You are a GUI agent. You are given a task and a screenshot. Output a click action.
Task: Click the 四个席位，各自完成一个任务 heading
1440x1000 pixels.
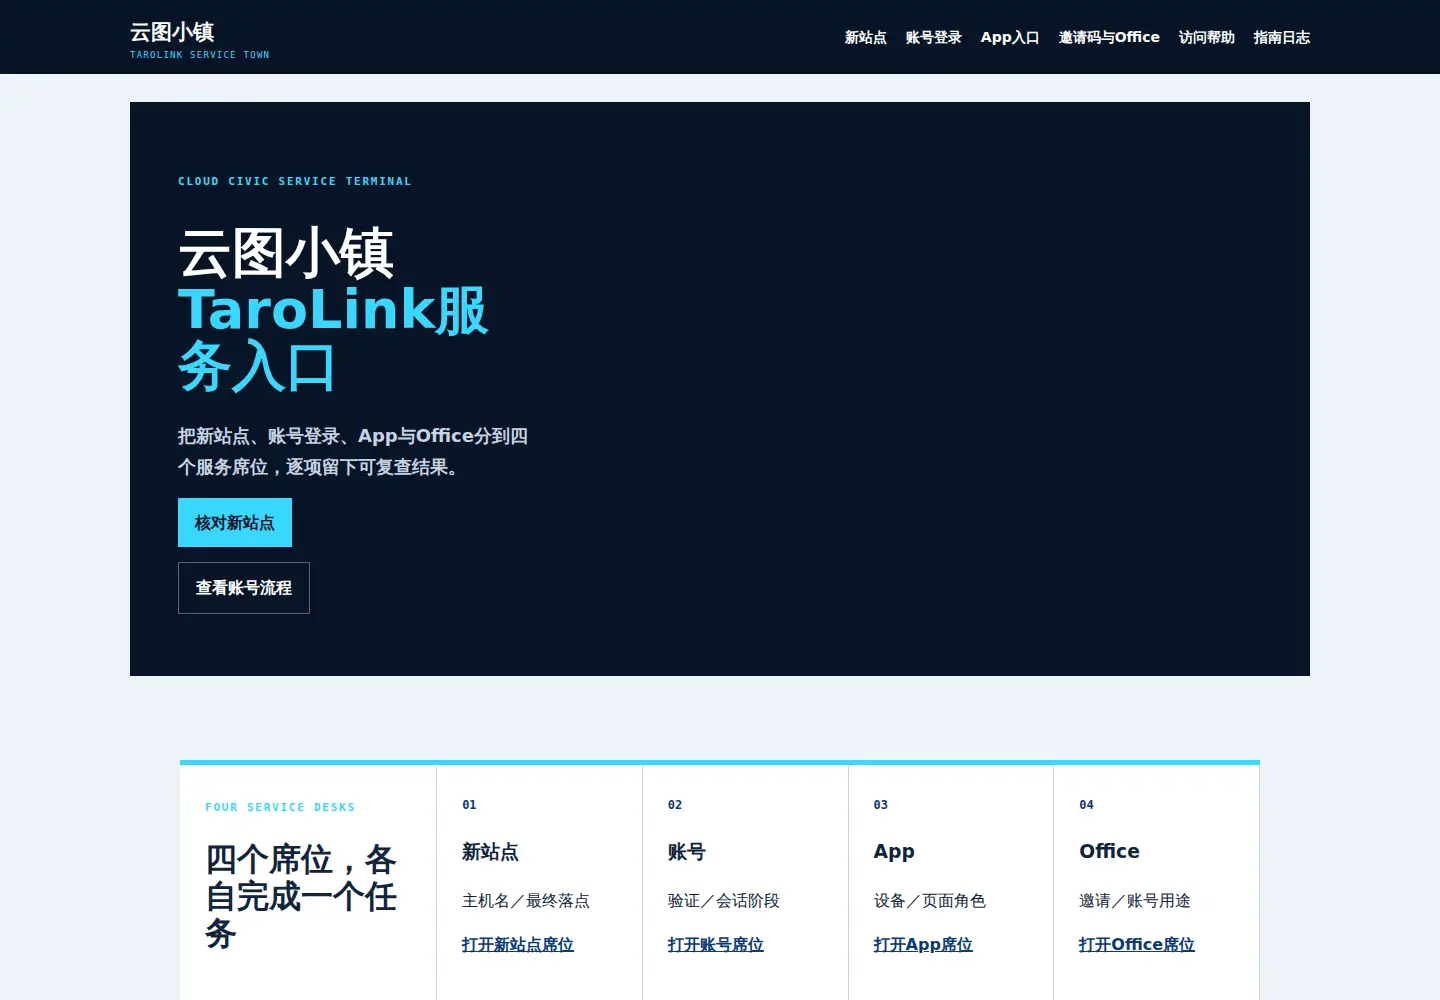301,896
